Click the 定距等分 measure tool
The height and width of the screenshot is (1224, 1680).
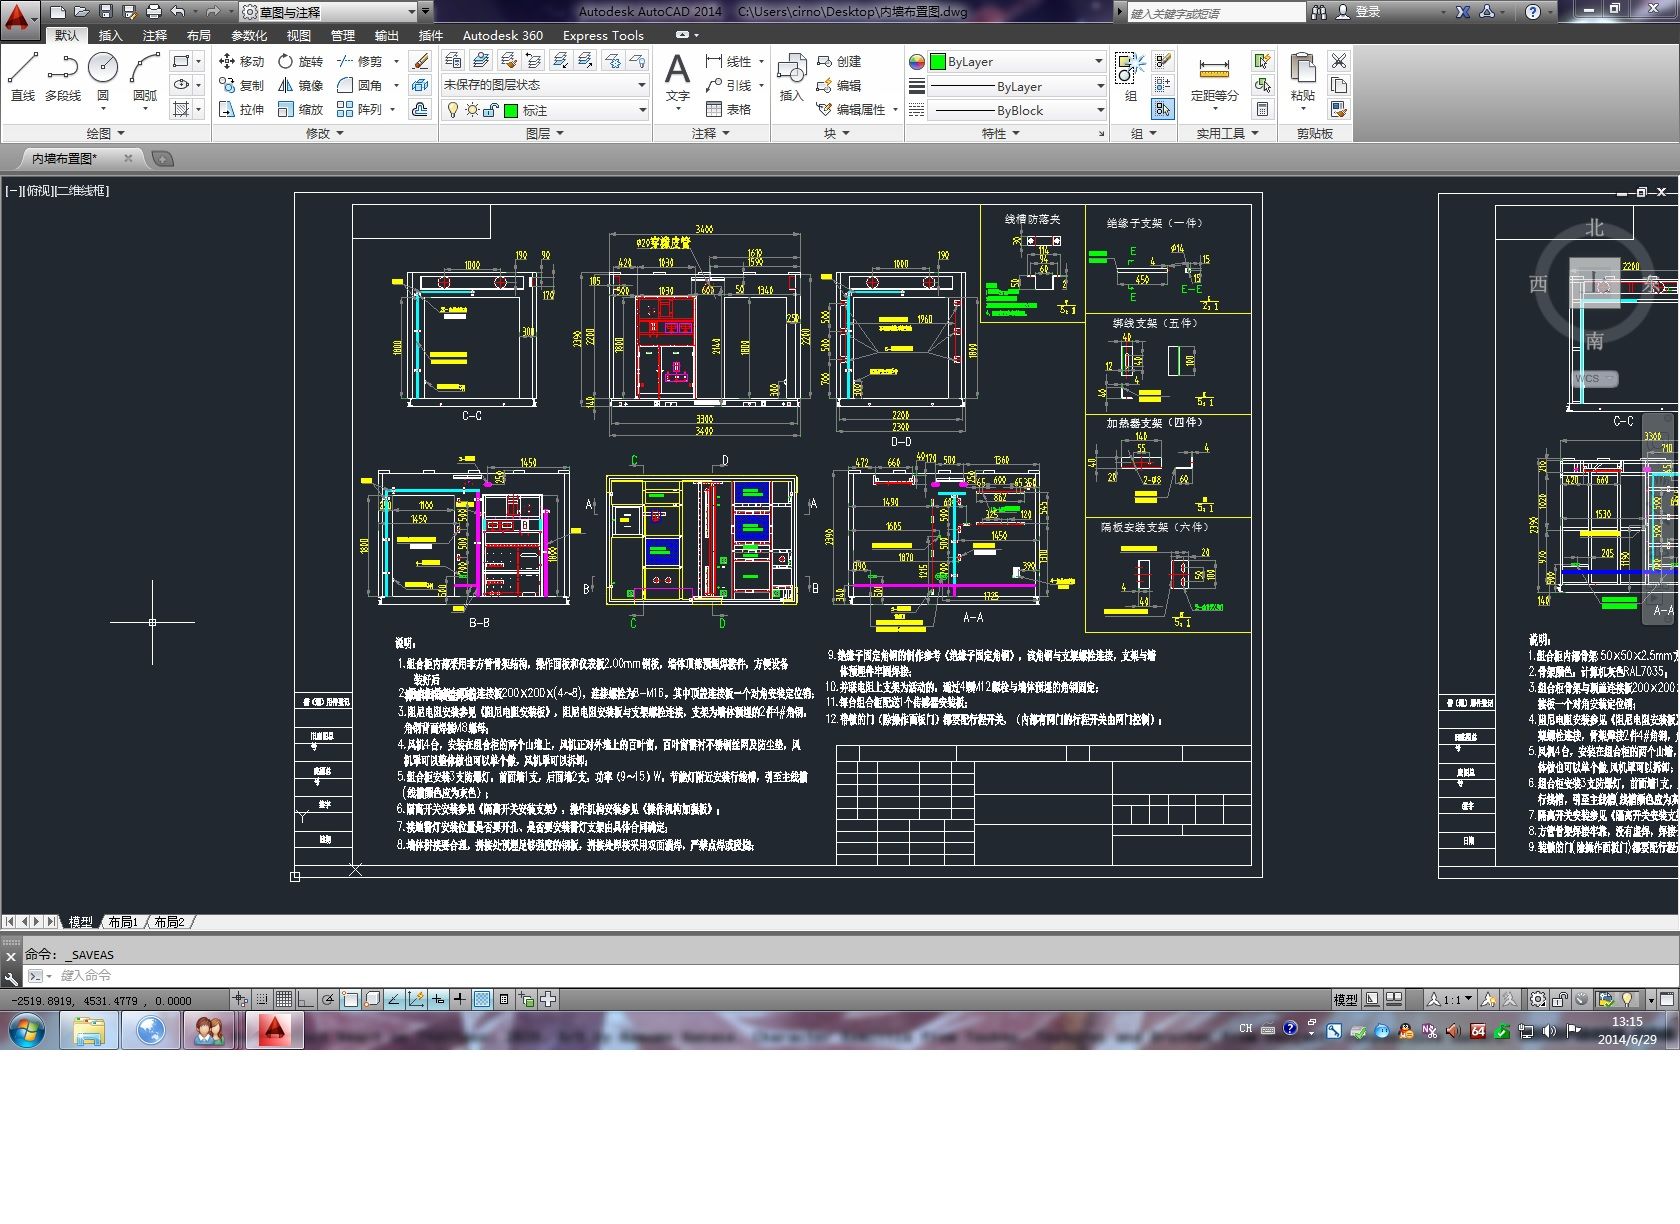[1214, 78]
